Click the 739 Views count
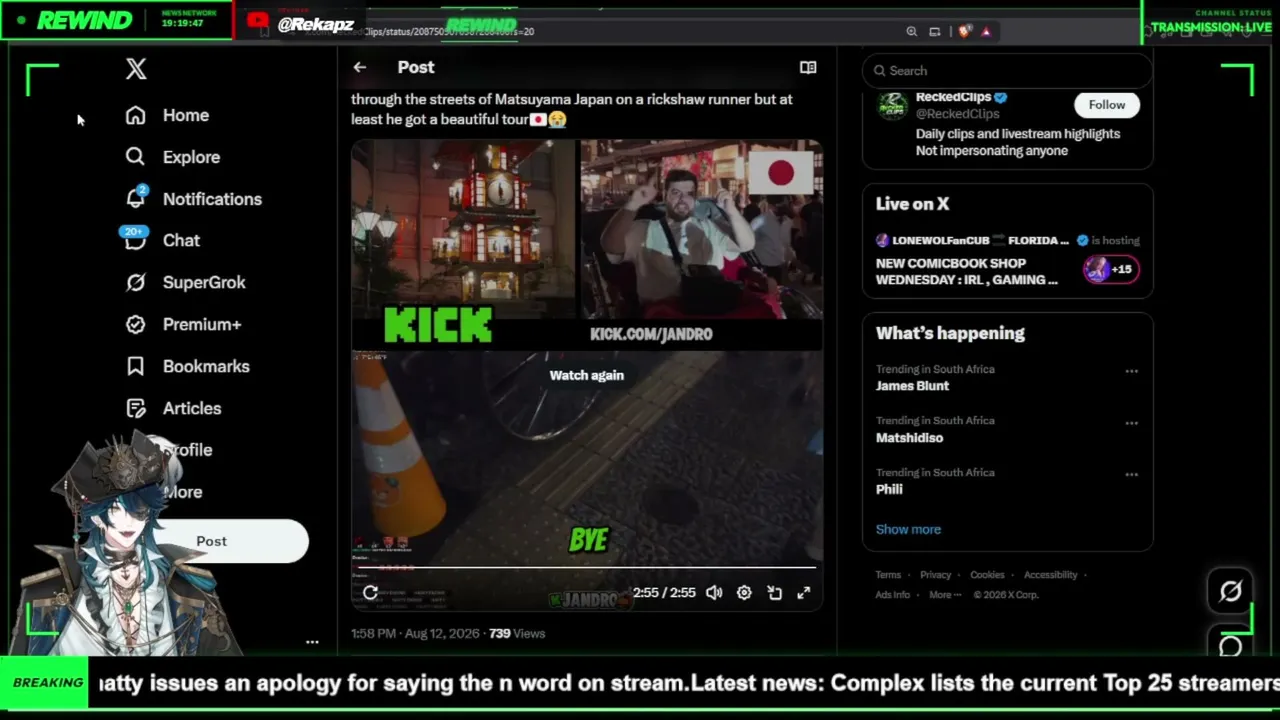Viewport: 1280px width, 720px height. pyautogui.click(x=517, y=633)
